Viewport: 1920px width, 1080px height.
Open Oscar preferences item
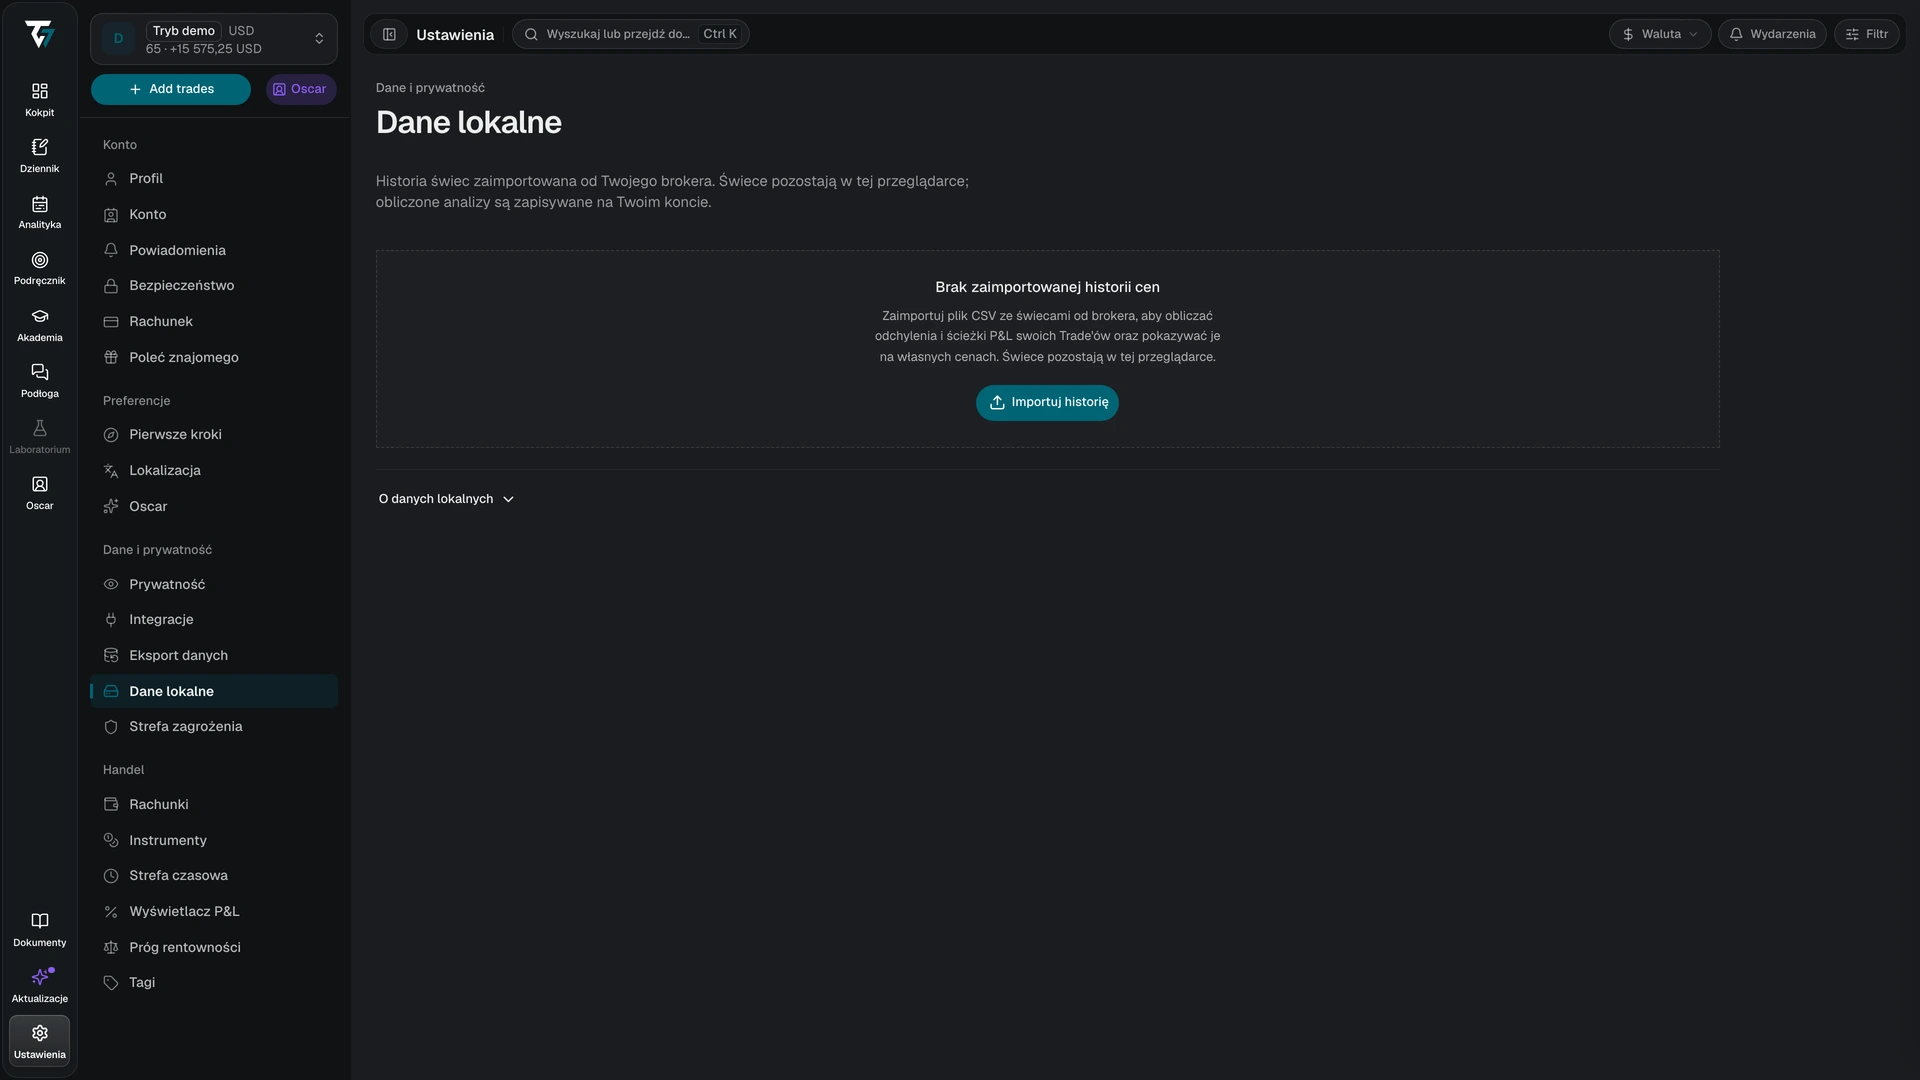click(214, 507)
